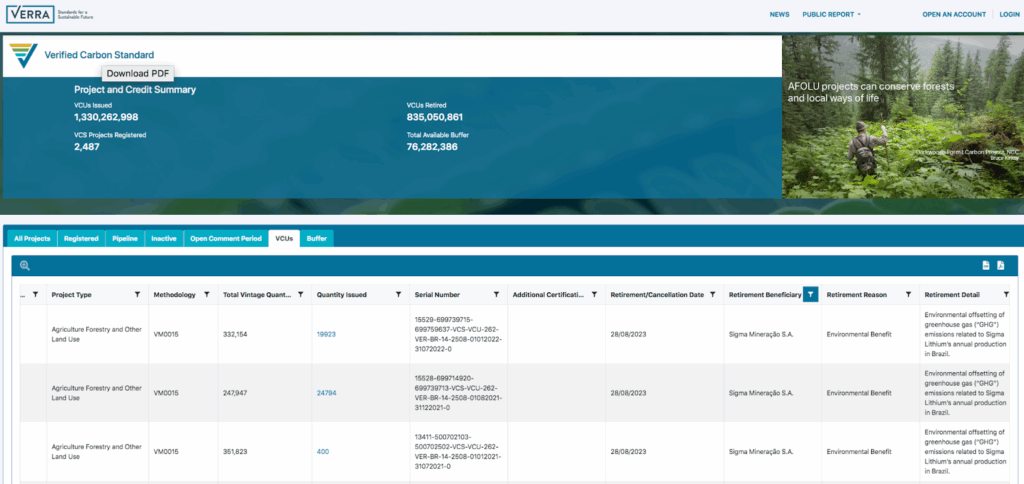Viewport: 1024px width, 484px height.
Task: Click the Total Available Buffer value 76,282,386
Action: (432, 147)
